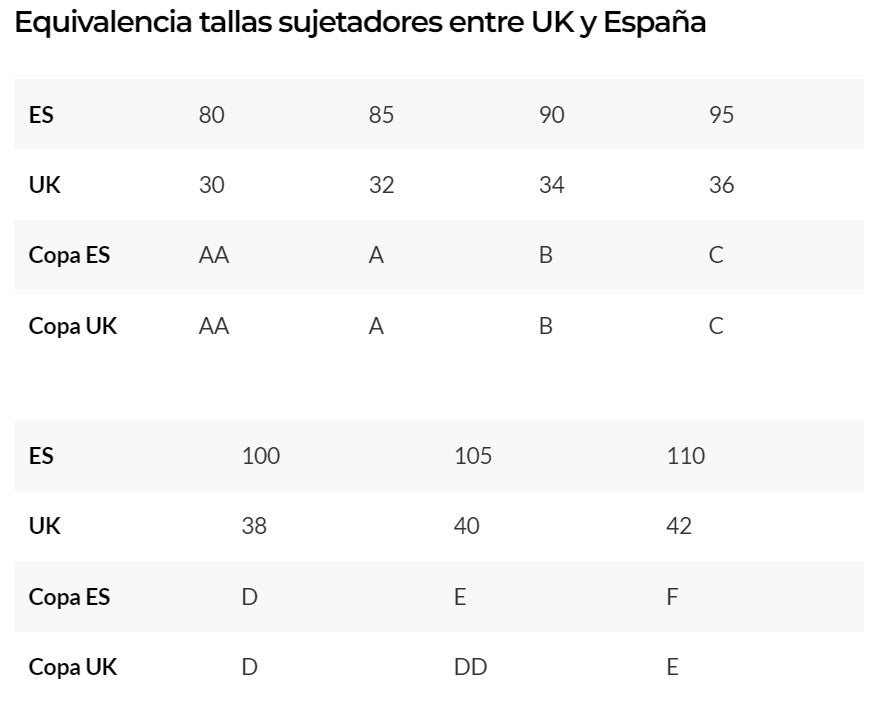The width and height of the screenshot is (877, 716).
Task: Click UK size 36 value
Action: click(721, 185)
